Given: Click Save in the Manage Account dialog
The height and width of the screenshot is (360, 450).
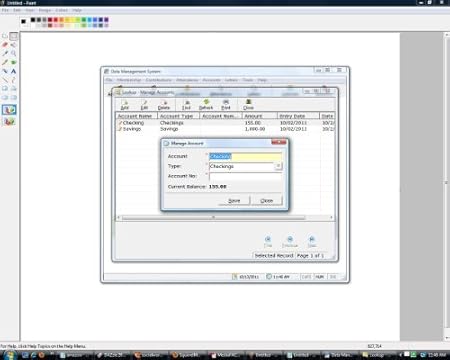Looking at the screenshot, I should [234, 200].
